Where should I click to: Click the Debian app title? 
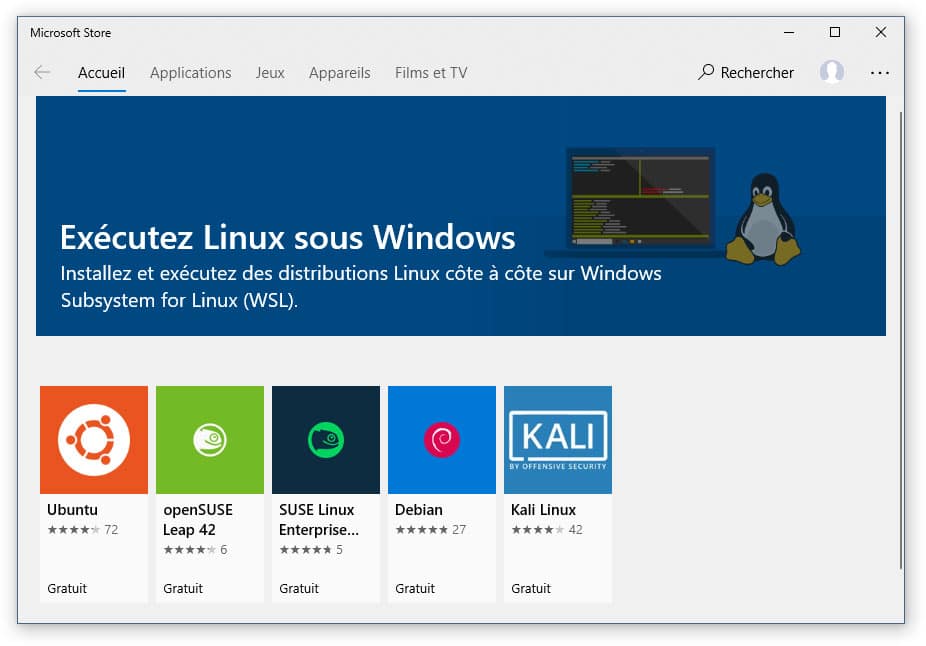pos(419,510)
